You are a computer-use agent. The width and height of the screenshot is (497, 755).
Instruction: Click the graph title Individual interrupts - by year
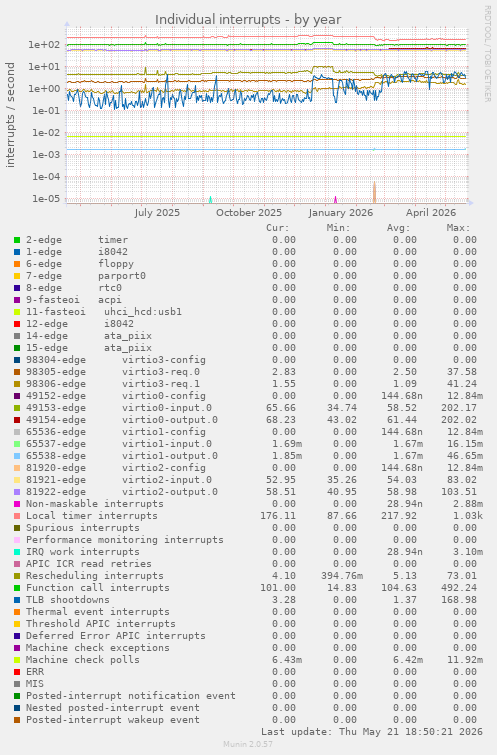[x=248, y=20]
